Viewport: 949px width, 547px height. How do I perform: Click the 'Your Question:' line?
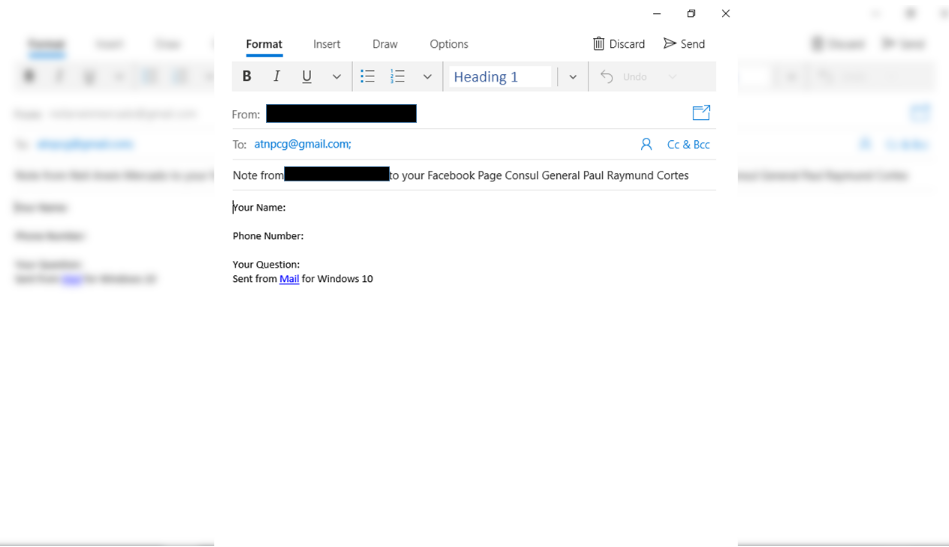point(266,264)
